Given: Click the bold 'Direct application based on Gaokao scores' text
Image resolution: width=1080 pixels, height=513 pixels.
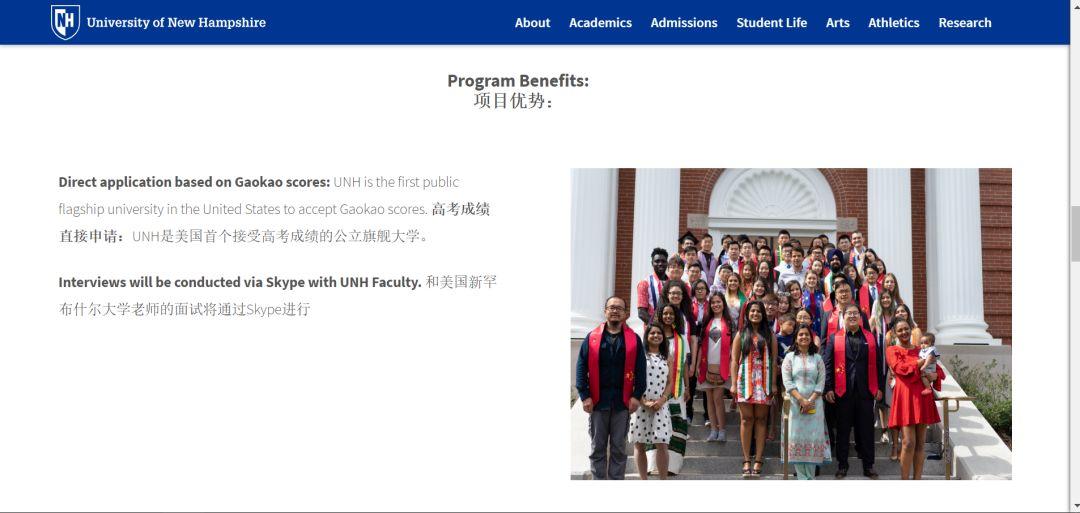Looking at the screenshot, I should tap(194, 182).
